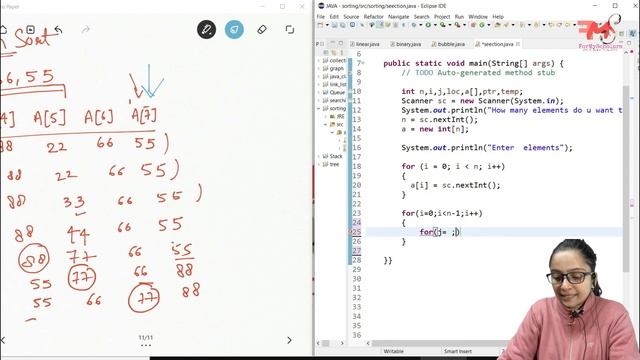
Task: Click the crop/selection tool in notes app
Action: tap(290, 29)
